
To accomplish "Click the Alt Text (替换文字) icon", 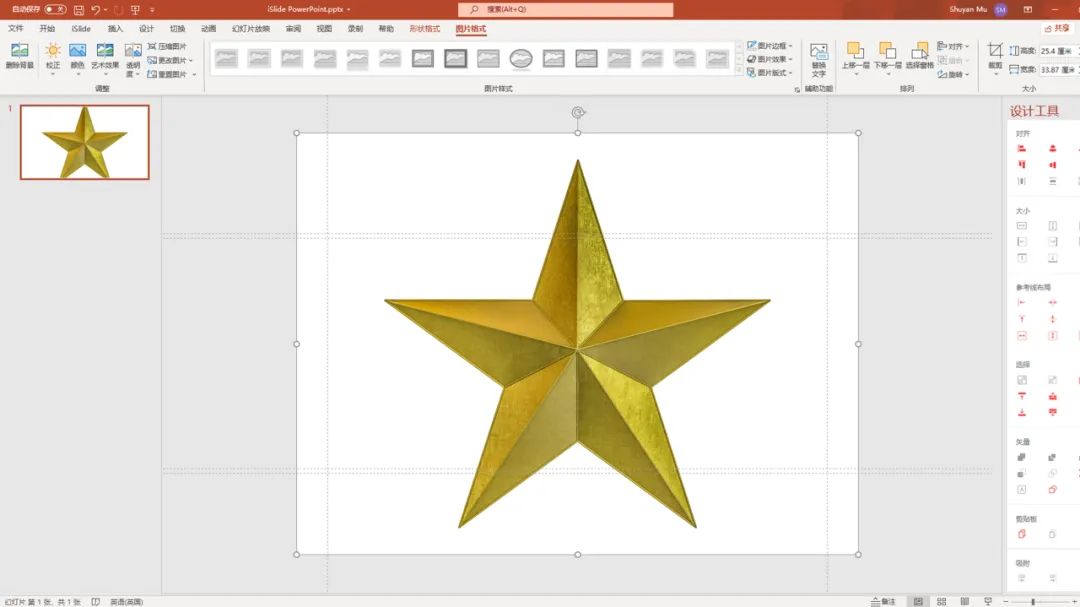I will click(x=818, y=60).
